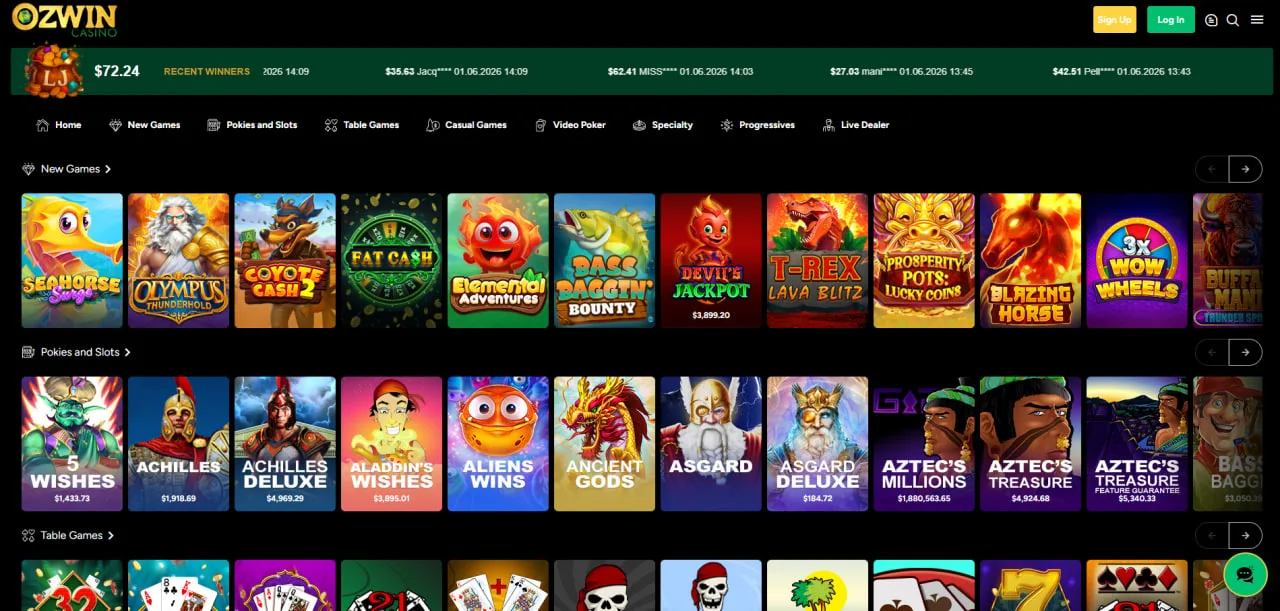Open the T-Rex Lava Blitz game tile
1280x611 pixels.
click(817, 260)
